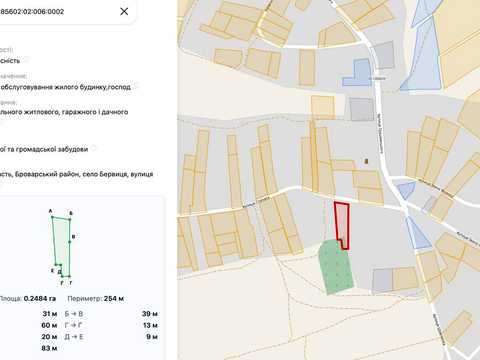480x360 pixels.
Task: Click the "83 м" segment length
Action: (49, 348)
